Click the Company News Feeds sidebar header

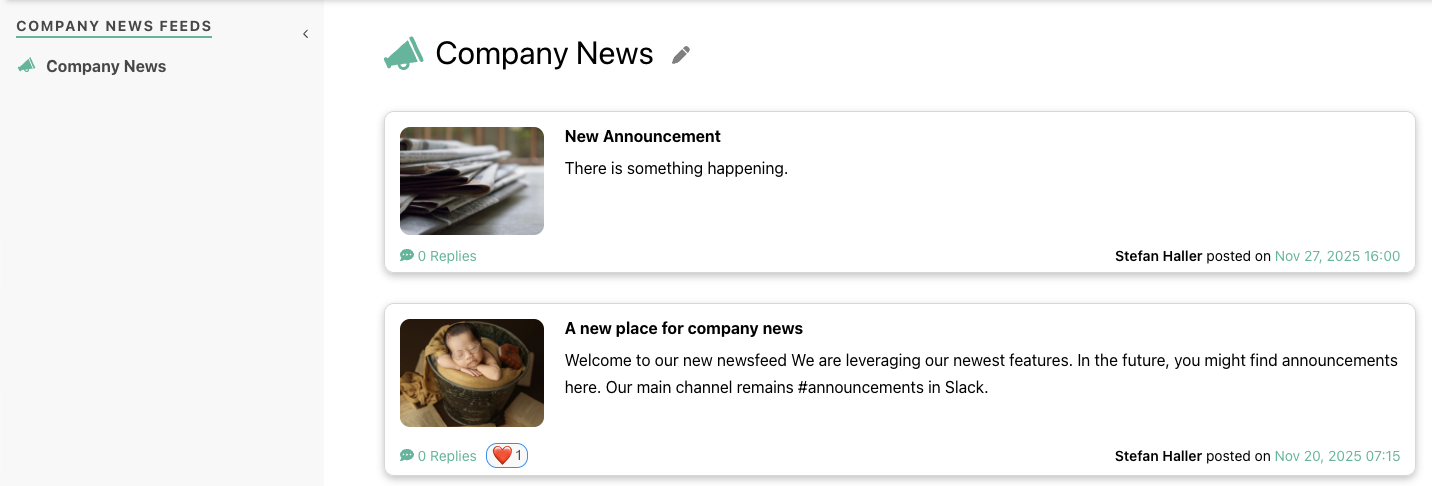click(114, 26)
